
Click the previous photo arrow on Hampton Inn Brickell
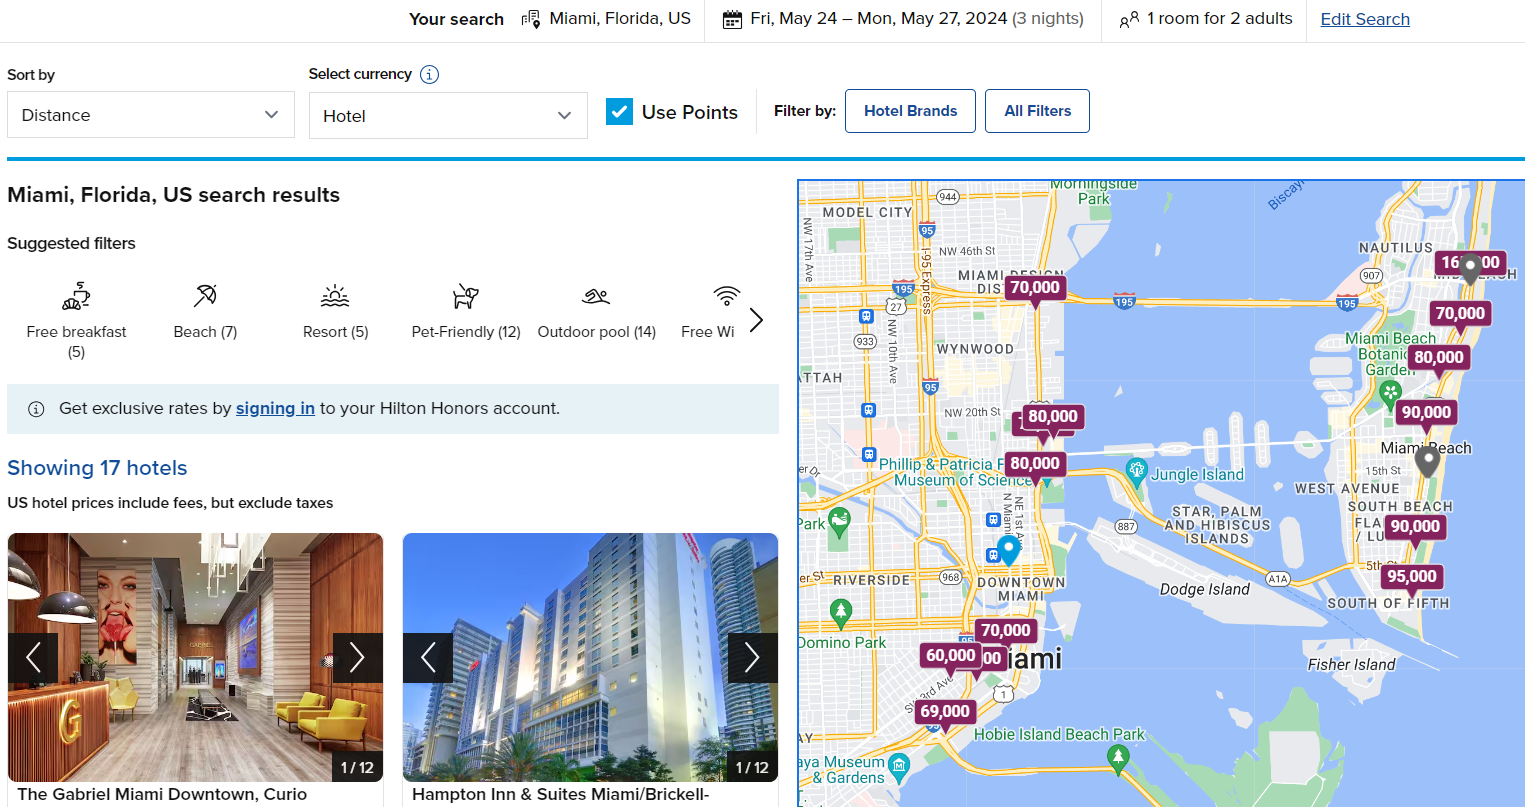(428, 657)
